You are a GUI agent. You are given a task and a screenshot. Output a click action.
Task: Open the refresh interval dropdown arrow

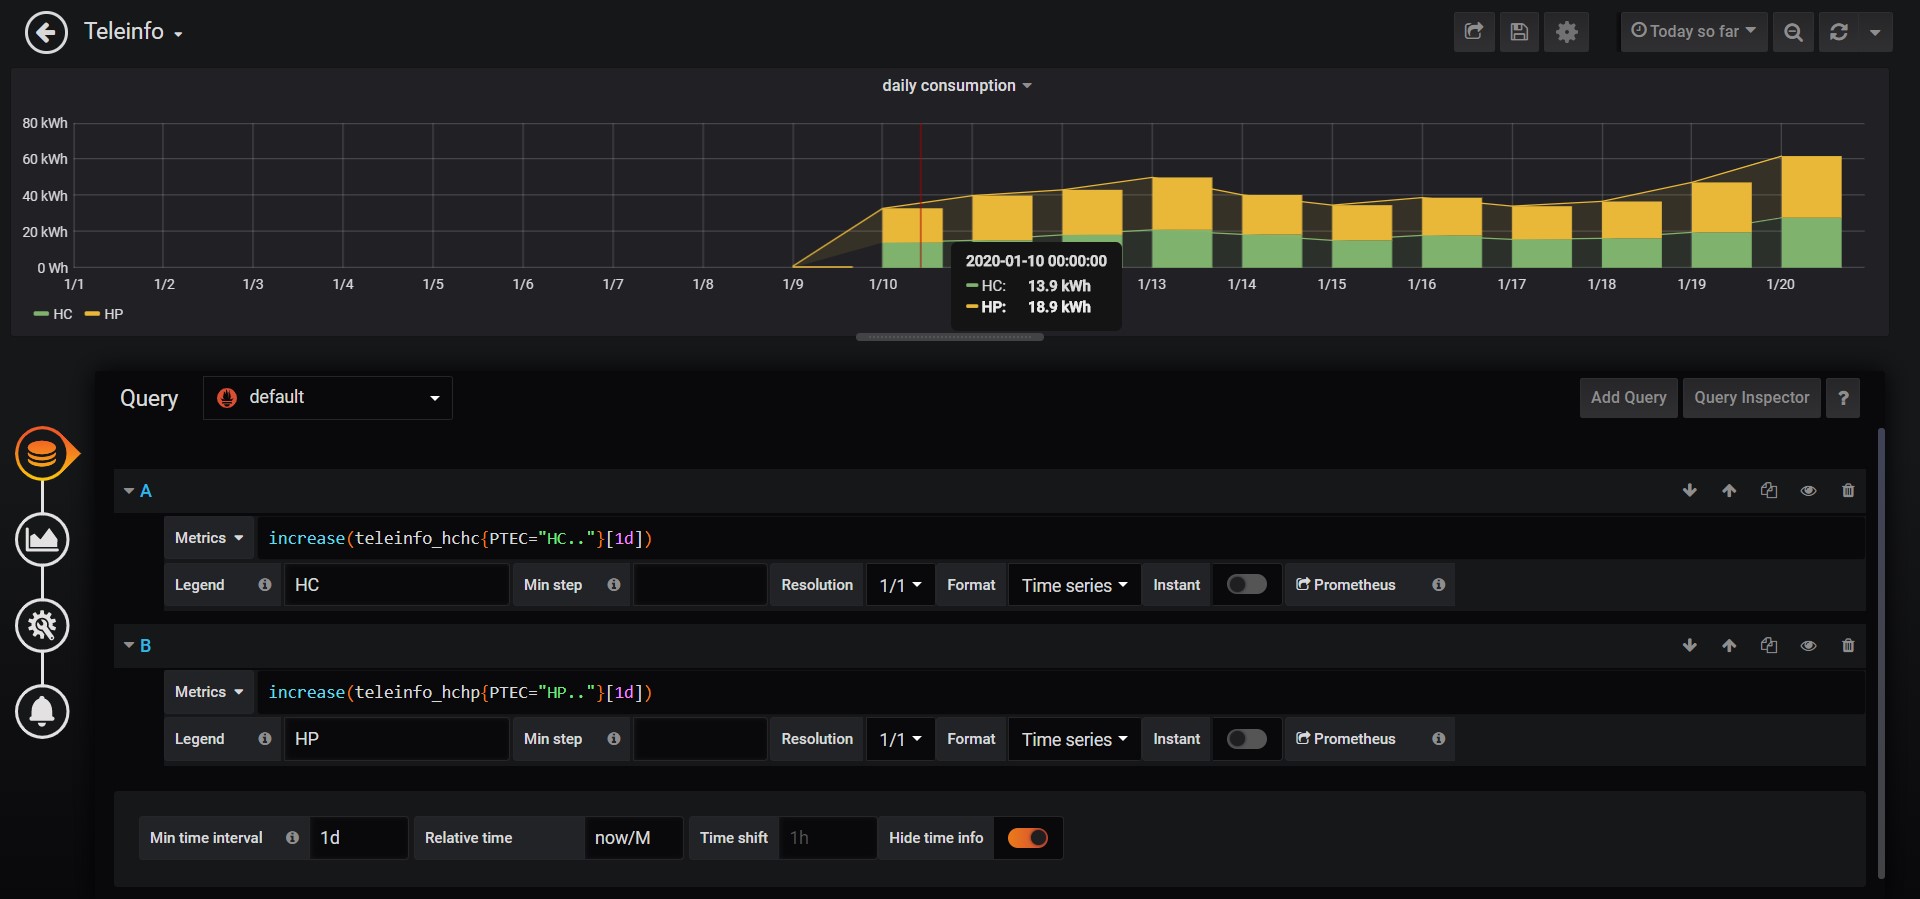(x=1875, y=32)
